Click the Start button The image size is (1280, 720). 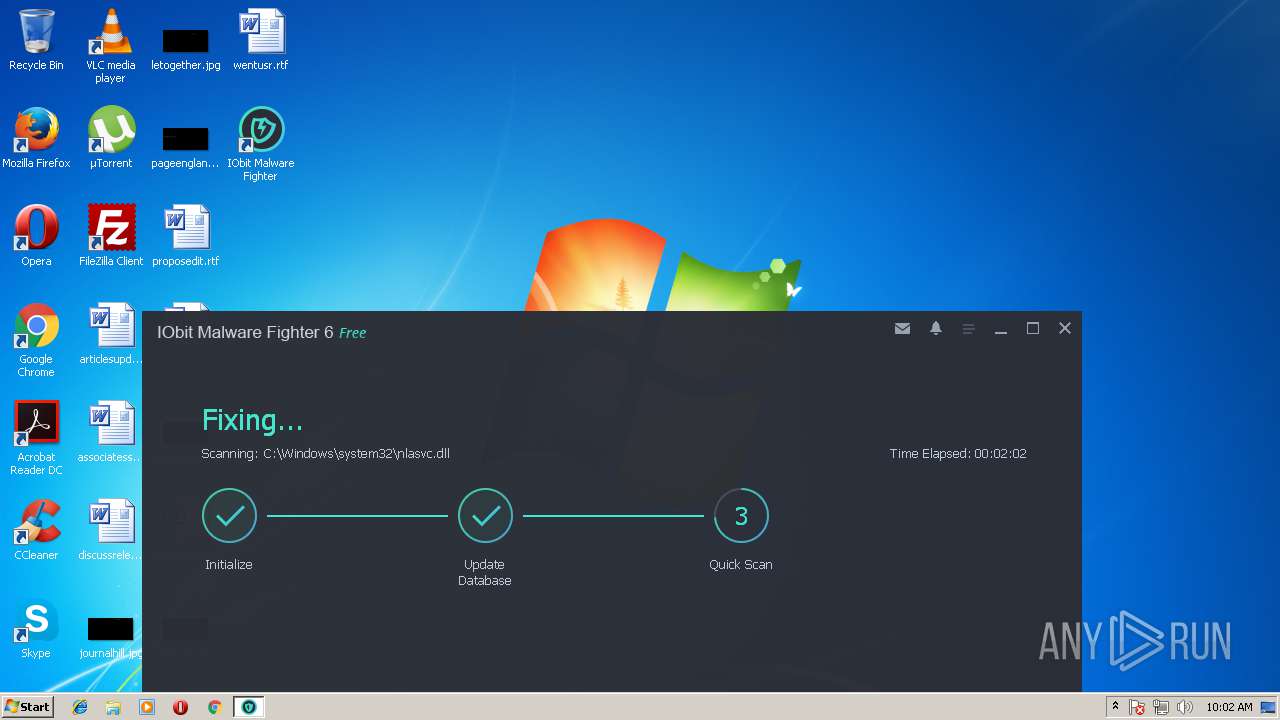[x=27, y=707]
